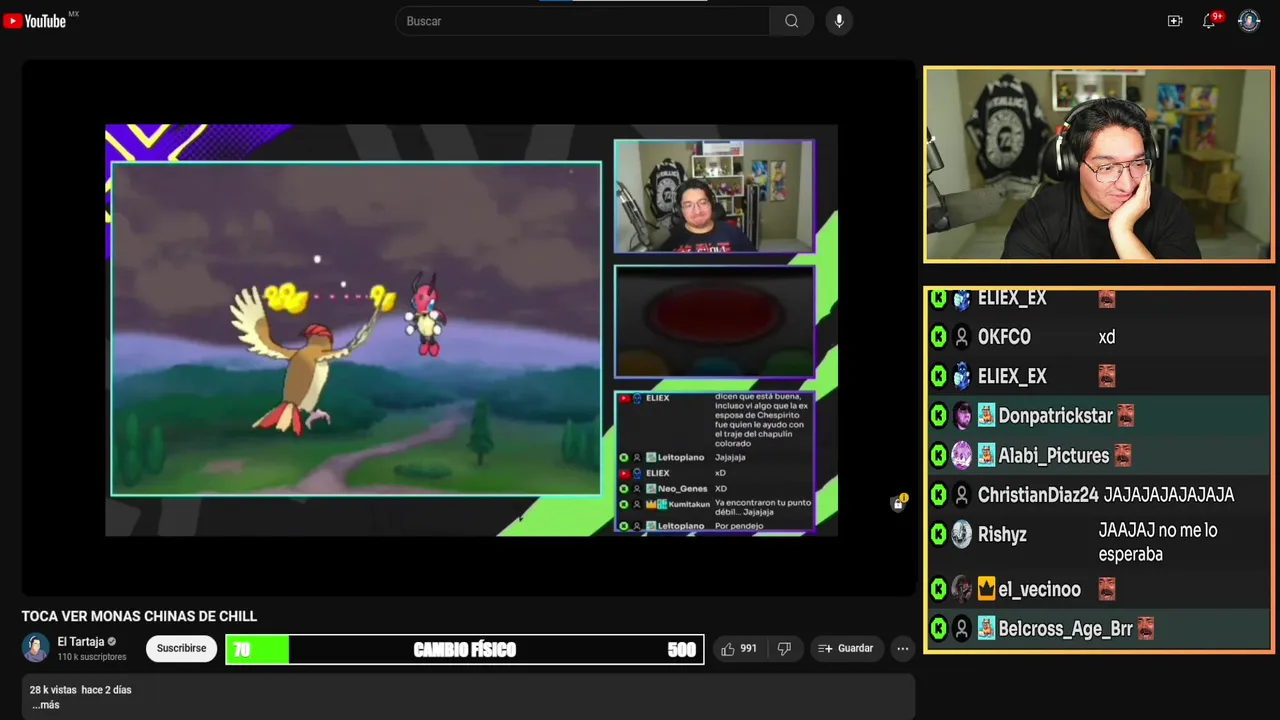Click the video title text
The height and width of the screenshot is (720, 1280).
click(x=139, y=616)
